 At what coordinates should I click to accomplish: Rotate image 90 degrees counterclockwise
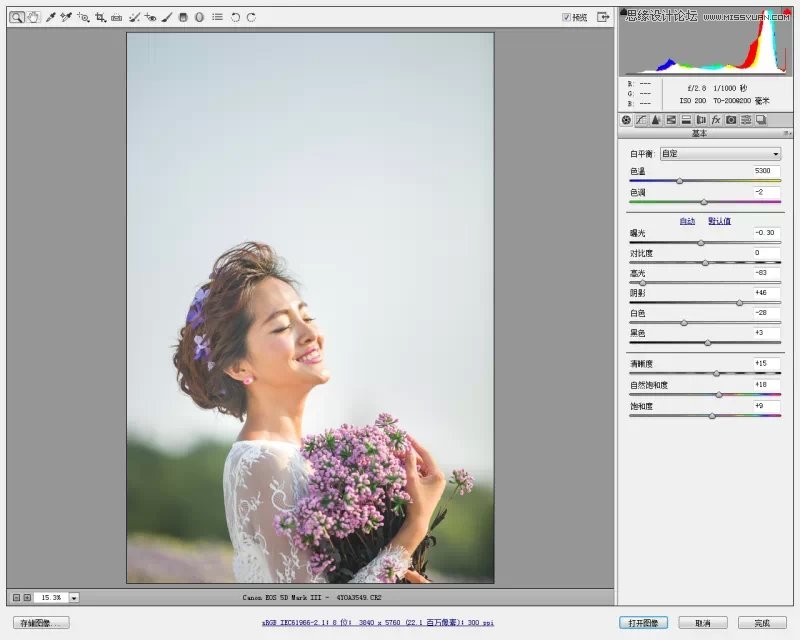pos(235,17)
